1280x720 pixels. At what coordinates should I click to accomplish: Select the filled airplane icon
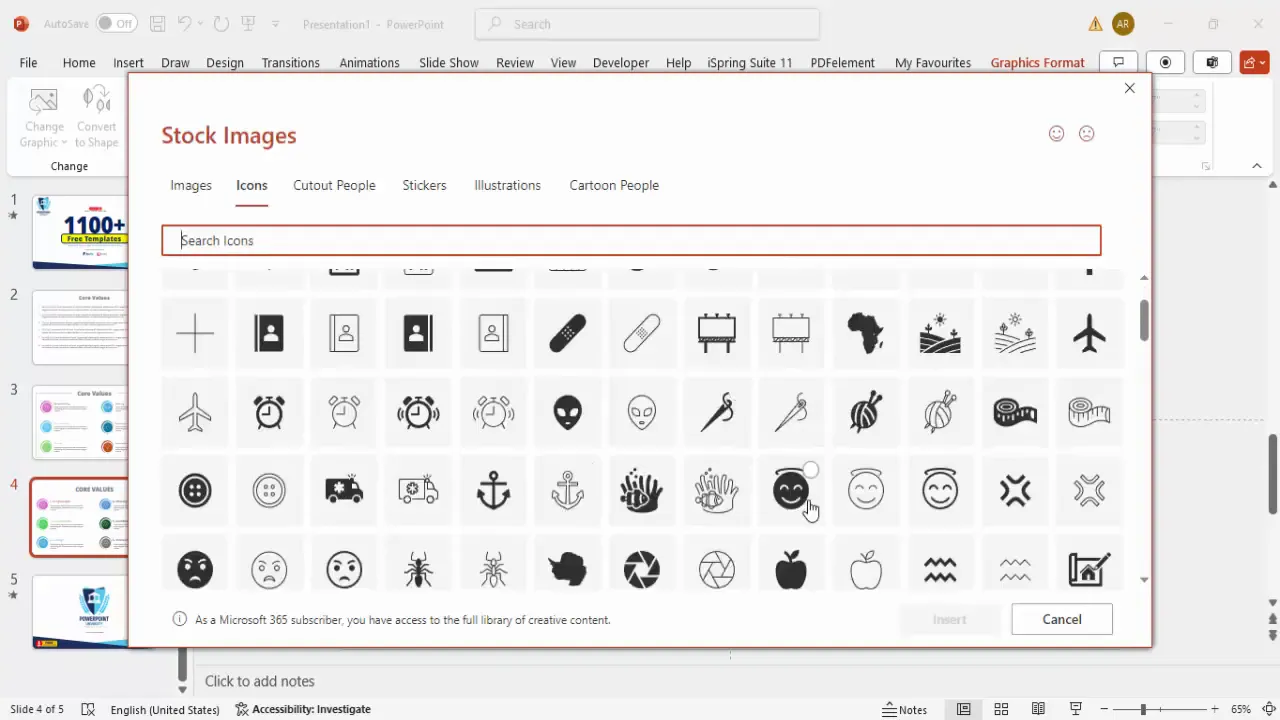(1089, 333)
